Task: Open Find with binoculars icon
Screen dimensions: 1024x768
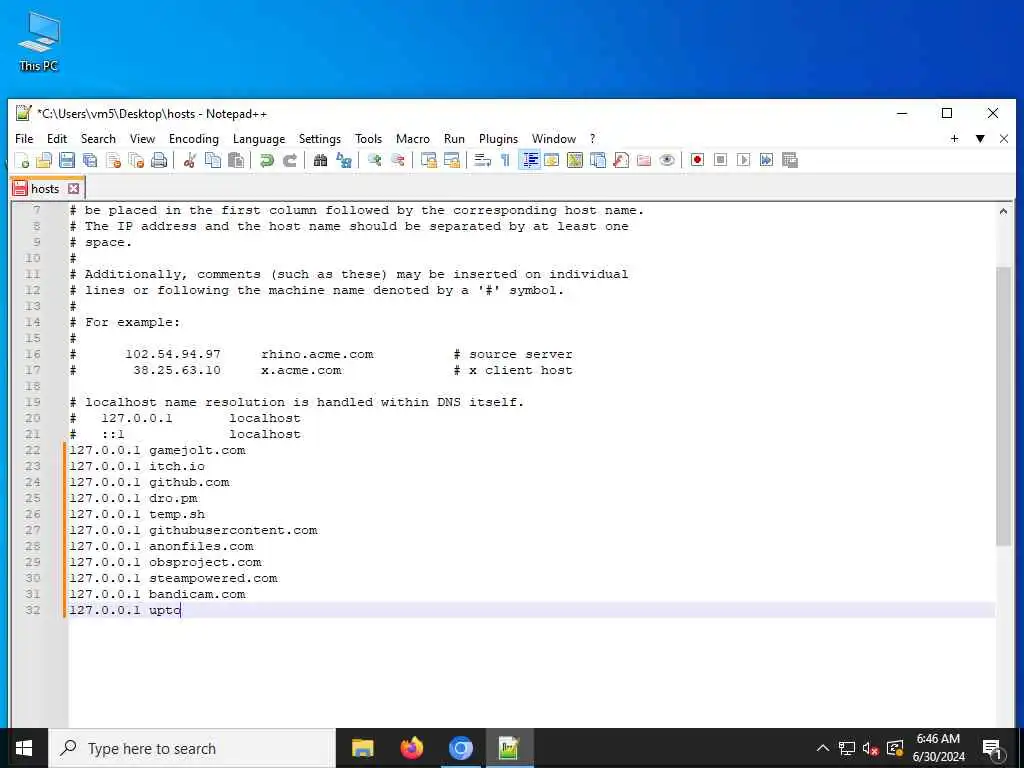Action: [x=320, y=160]
